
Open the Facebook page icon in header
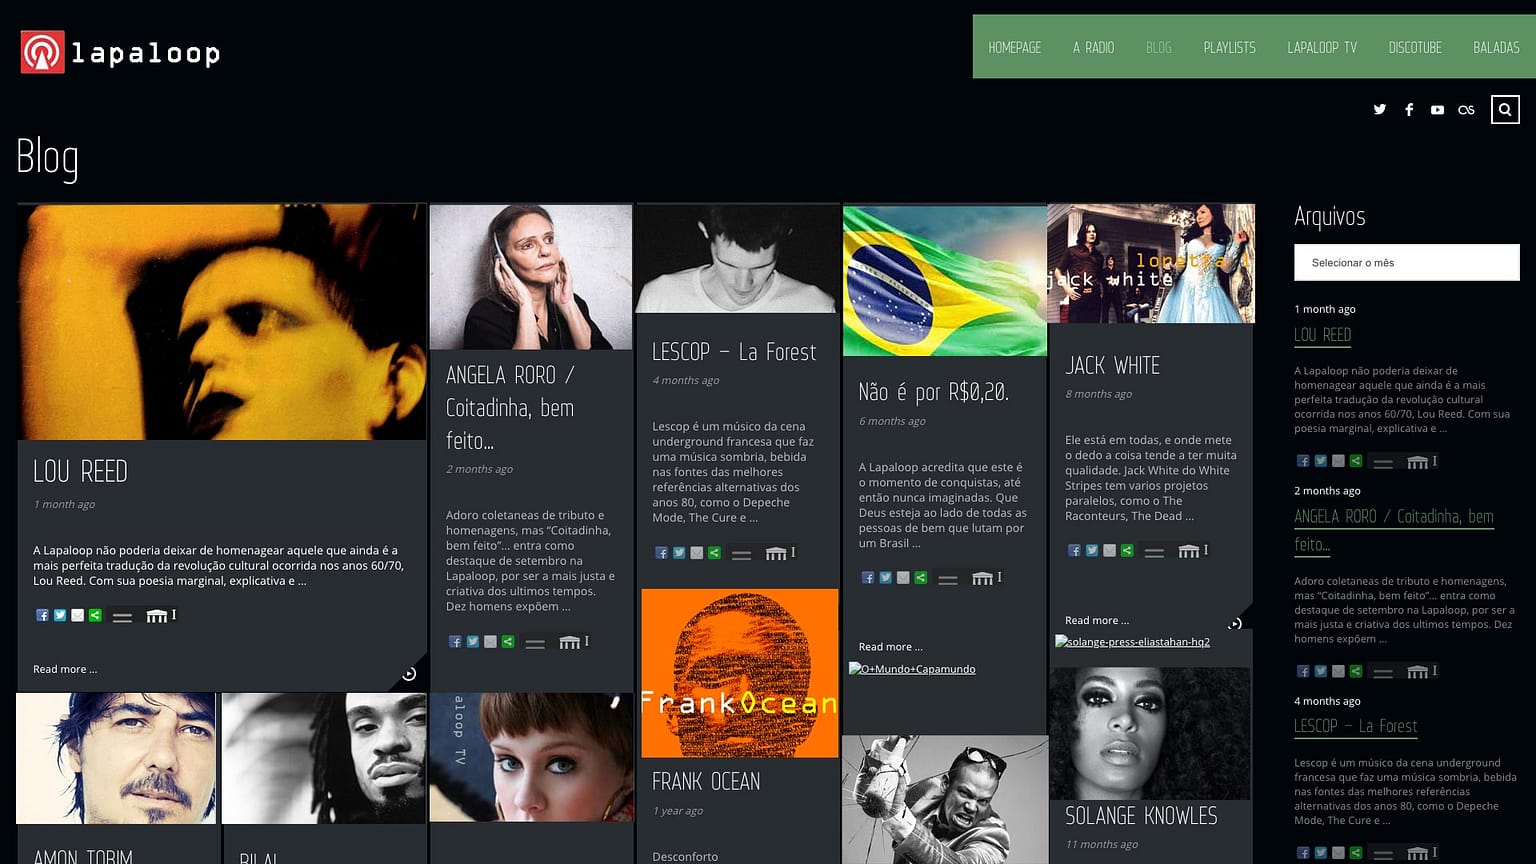pyautogui.click(x=1409, y=110)
